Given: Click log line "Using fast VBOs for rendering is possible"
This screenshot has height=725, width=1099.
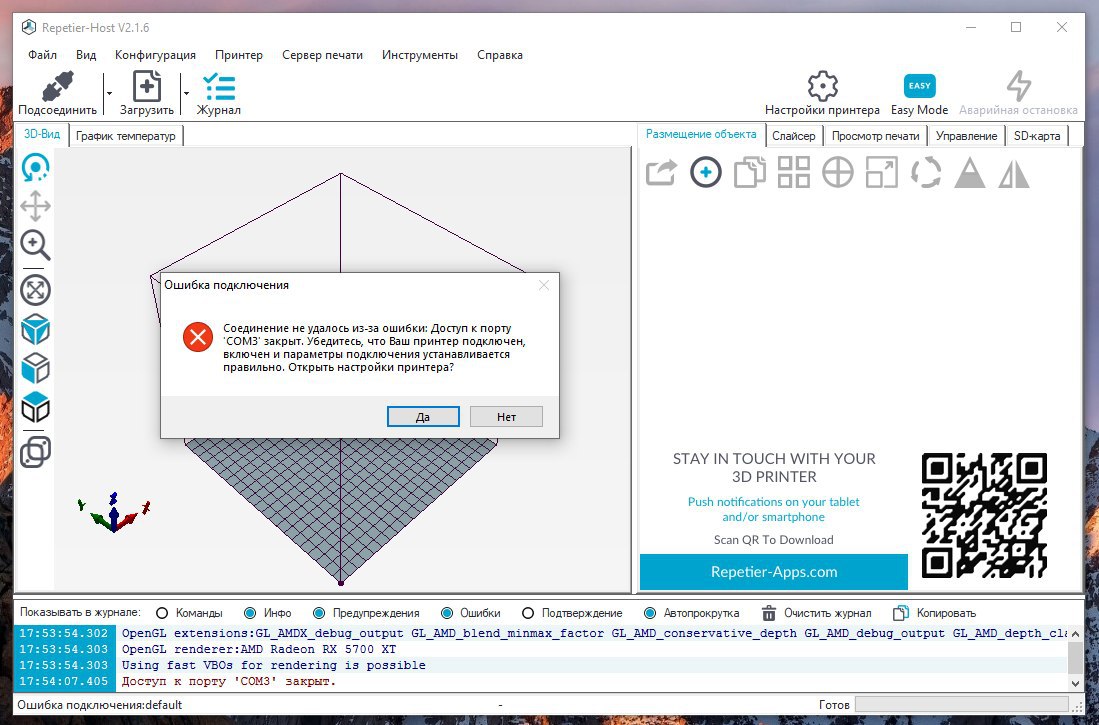Looking at the screenshot, I should (x=273, y=665).
